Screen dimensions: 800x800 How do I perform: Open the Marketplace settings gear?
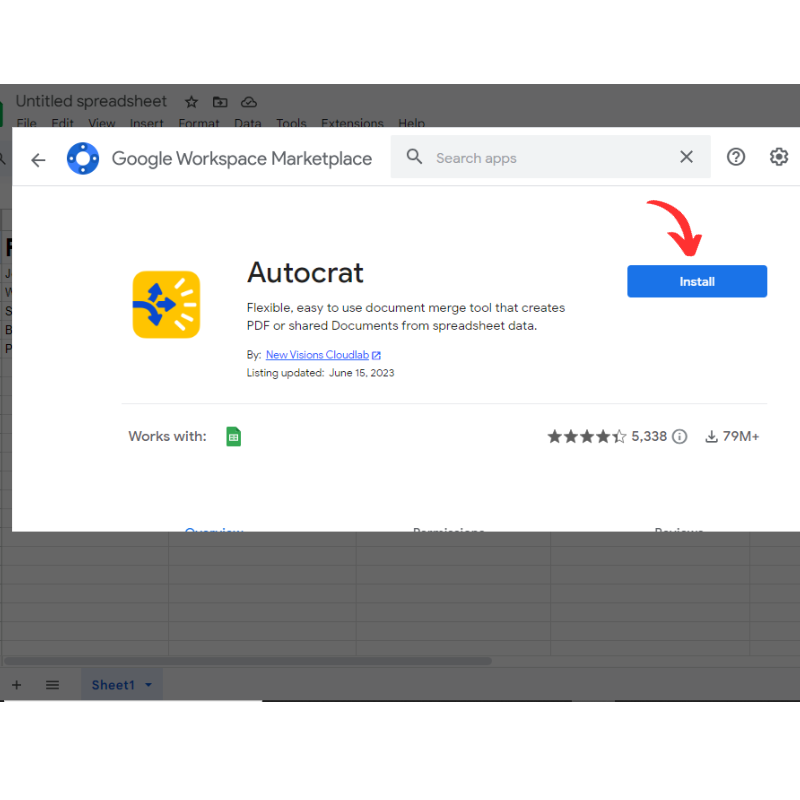(x=779, y=157)
